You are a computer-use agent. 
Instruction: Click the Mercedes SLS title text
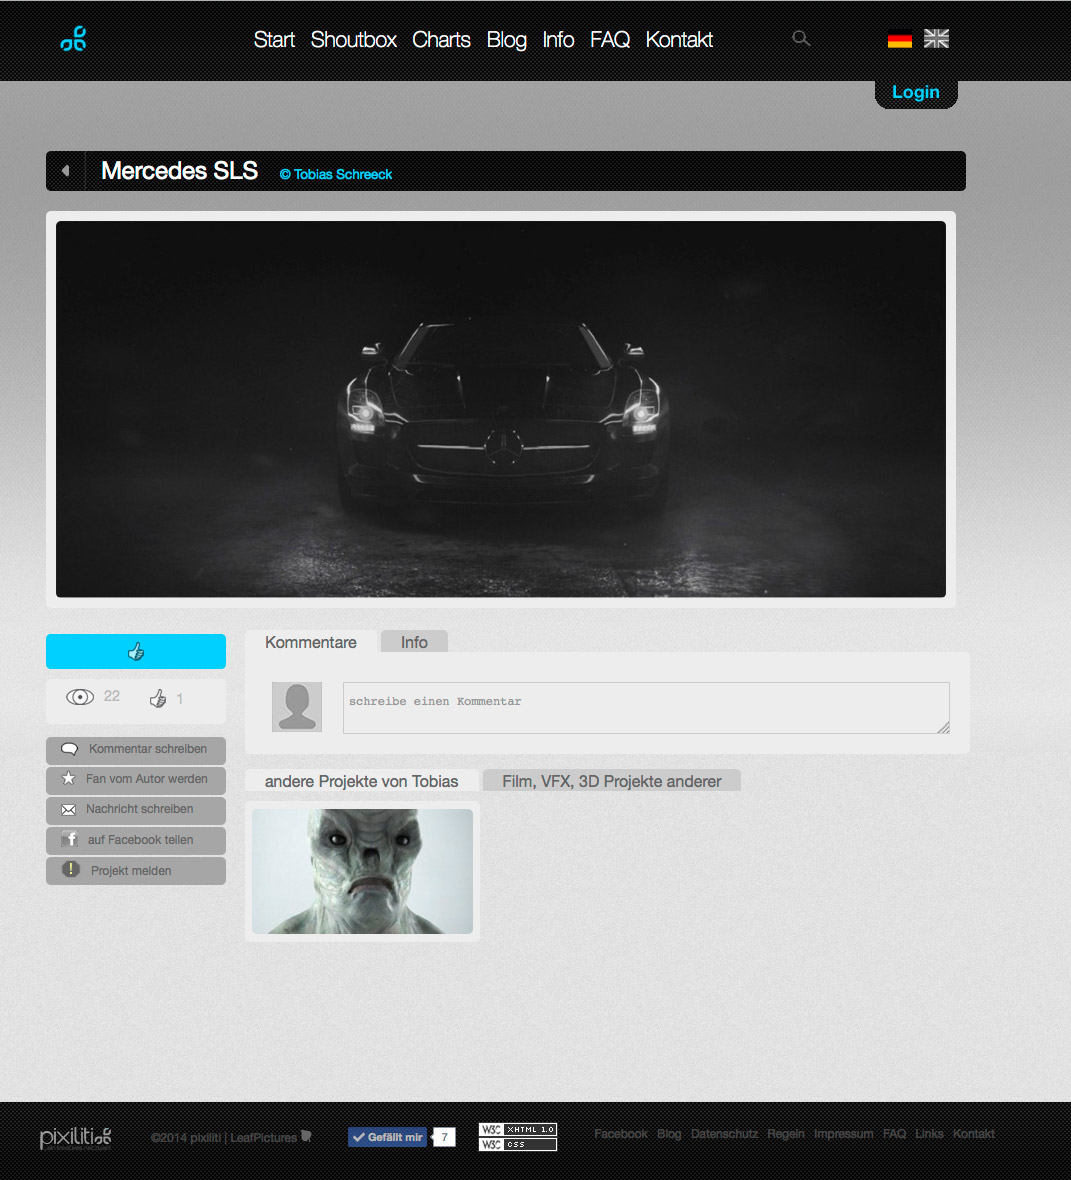click(179, 171)
